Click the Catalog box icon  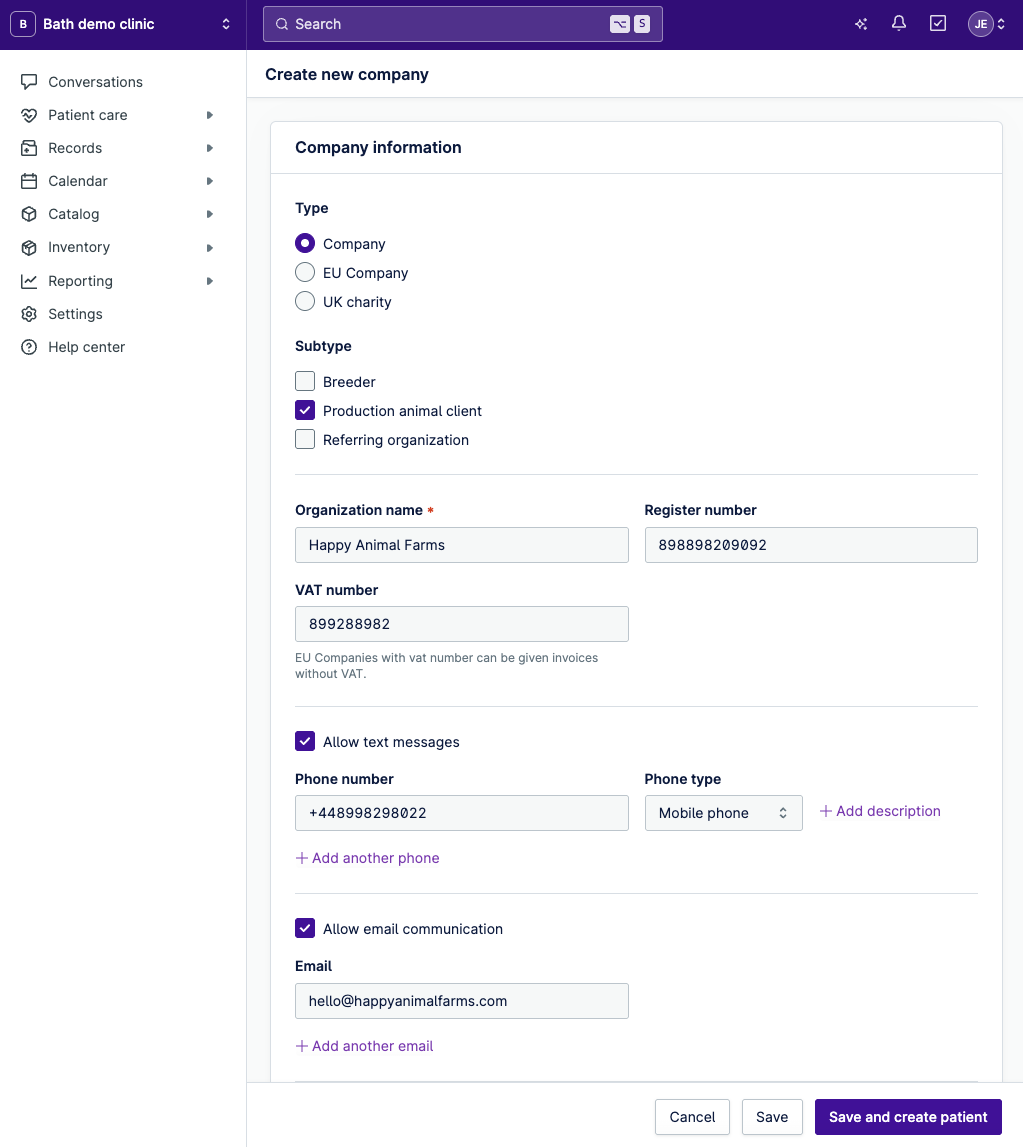tap(29, 214)
